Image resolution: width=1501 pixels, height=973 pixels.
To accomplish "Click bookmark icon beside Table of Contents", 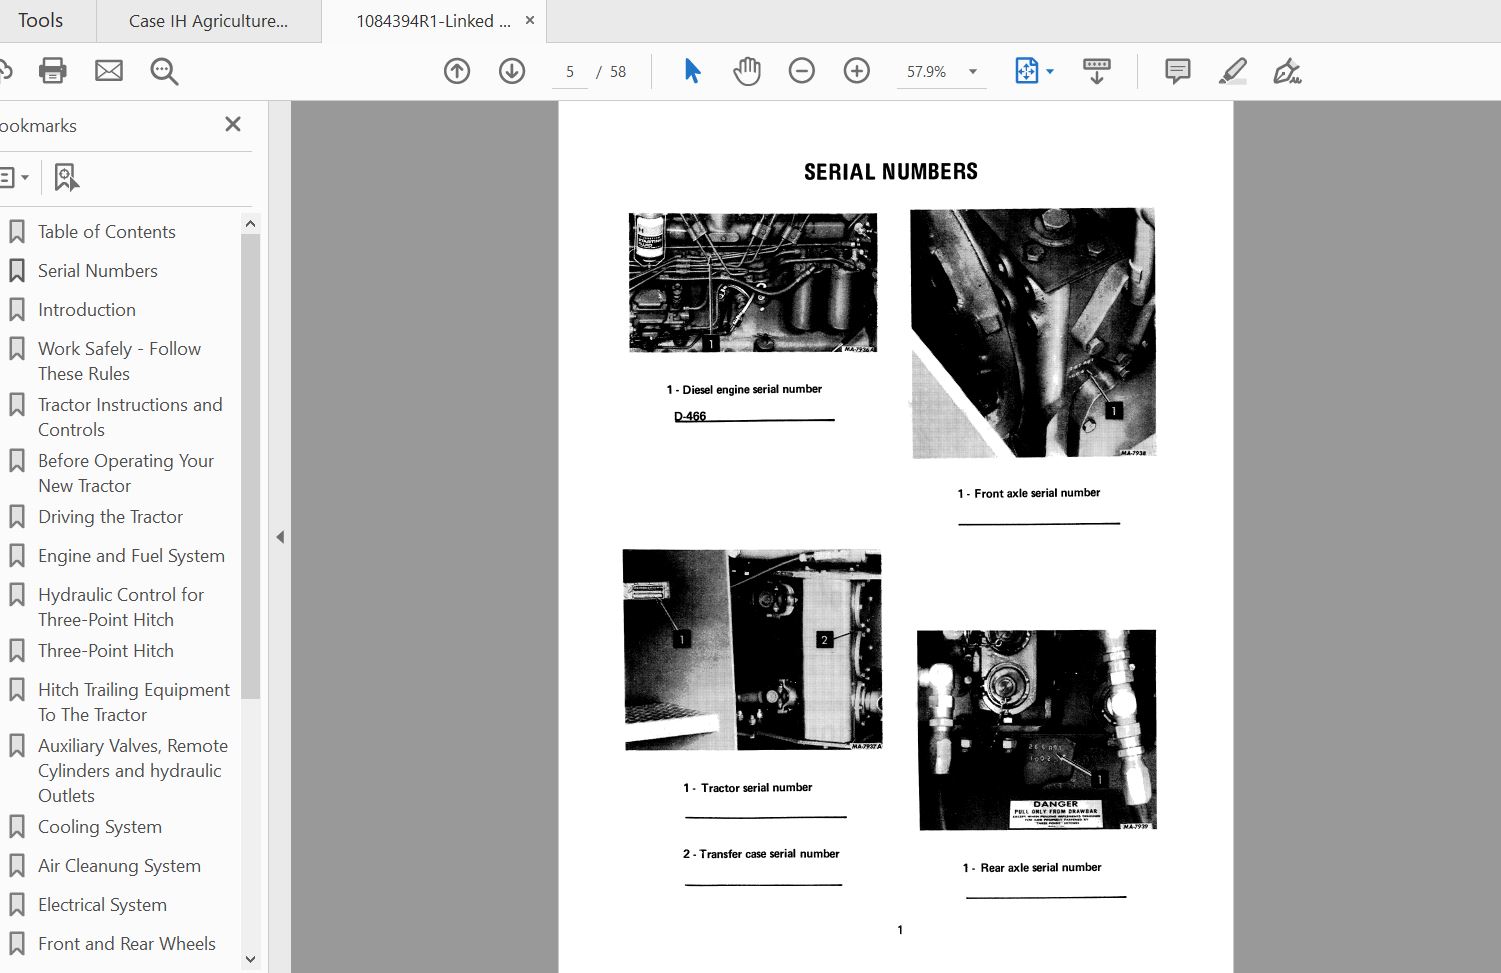I will 17,232.
